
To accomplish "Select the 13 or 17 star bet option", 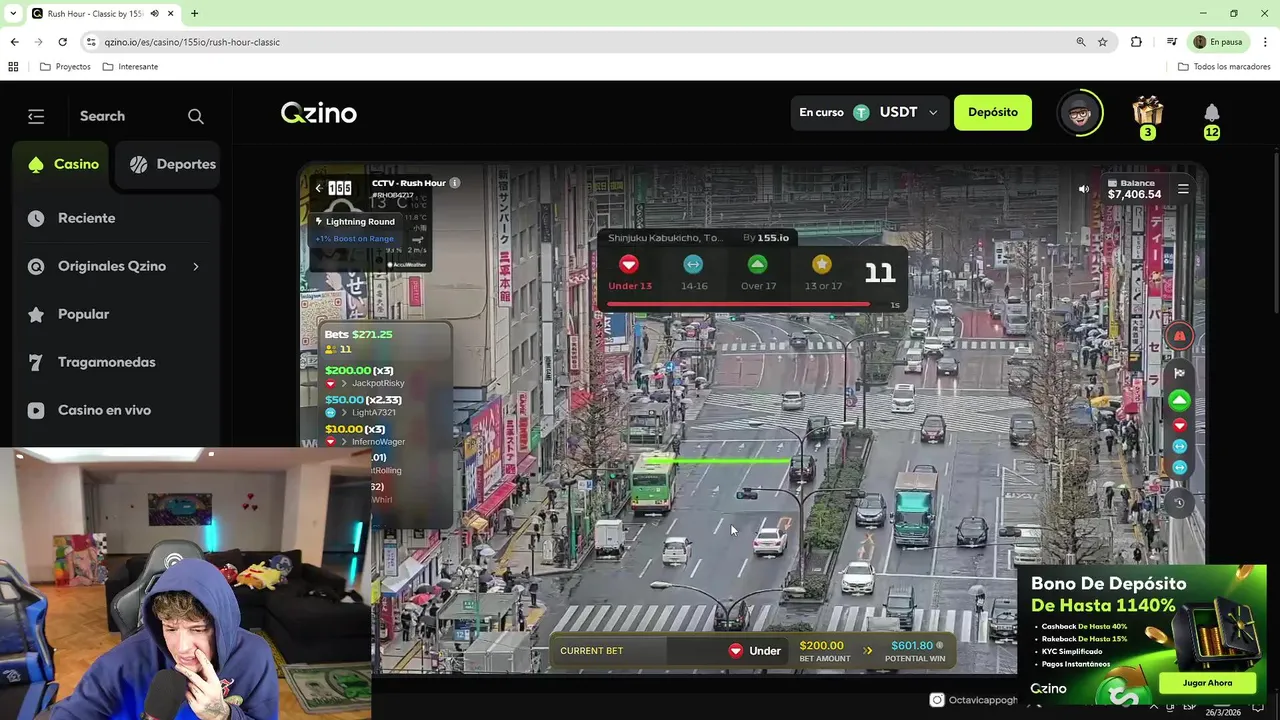I will (x=822, y=273).
